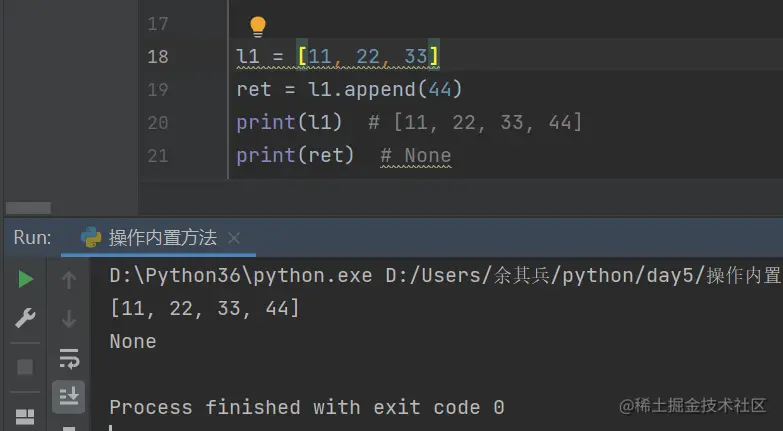Close the 操作内置方法 run tab

click(234, 238)
